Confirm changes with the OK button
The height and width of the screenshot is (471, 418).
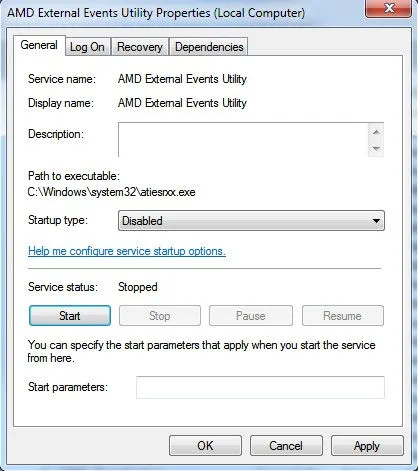205,446
